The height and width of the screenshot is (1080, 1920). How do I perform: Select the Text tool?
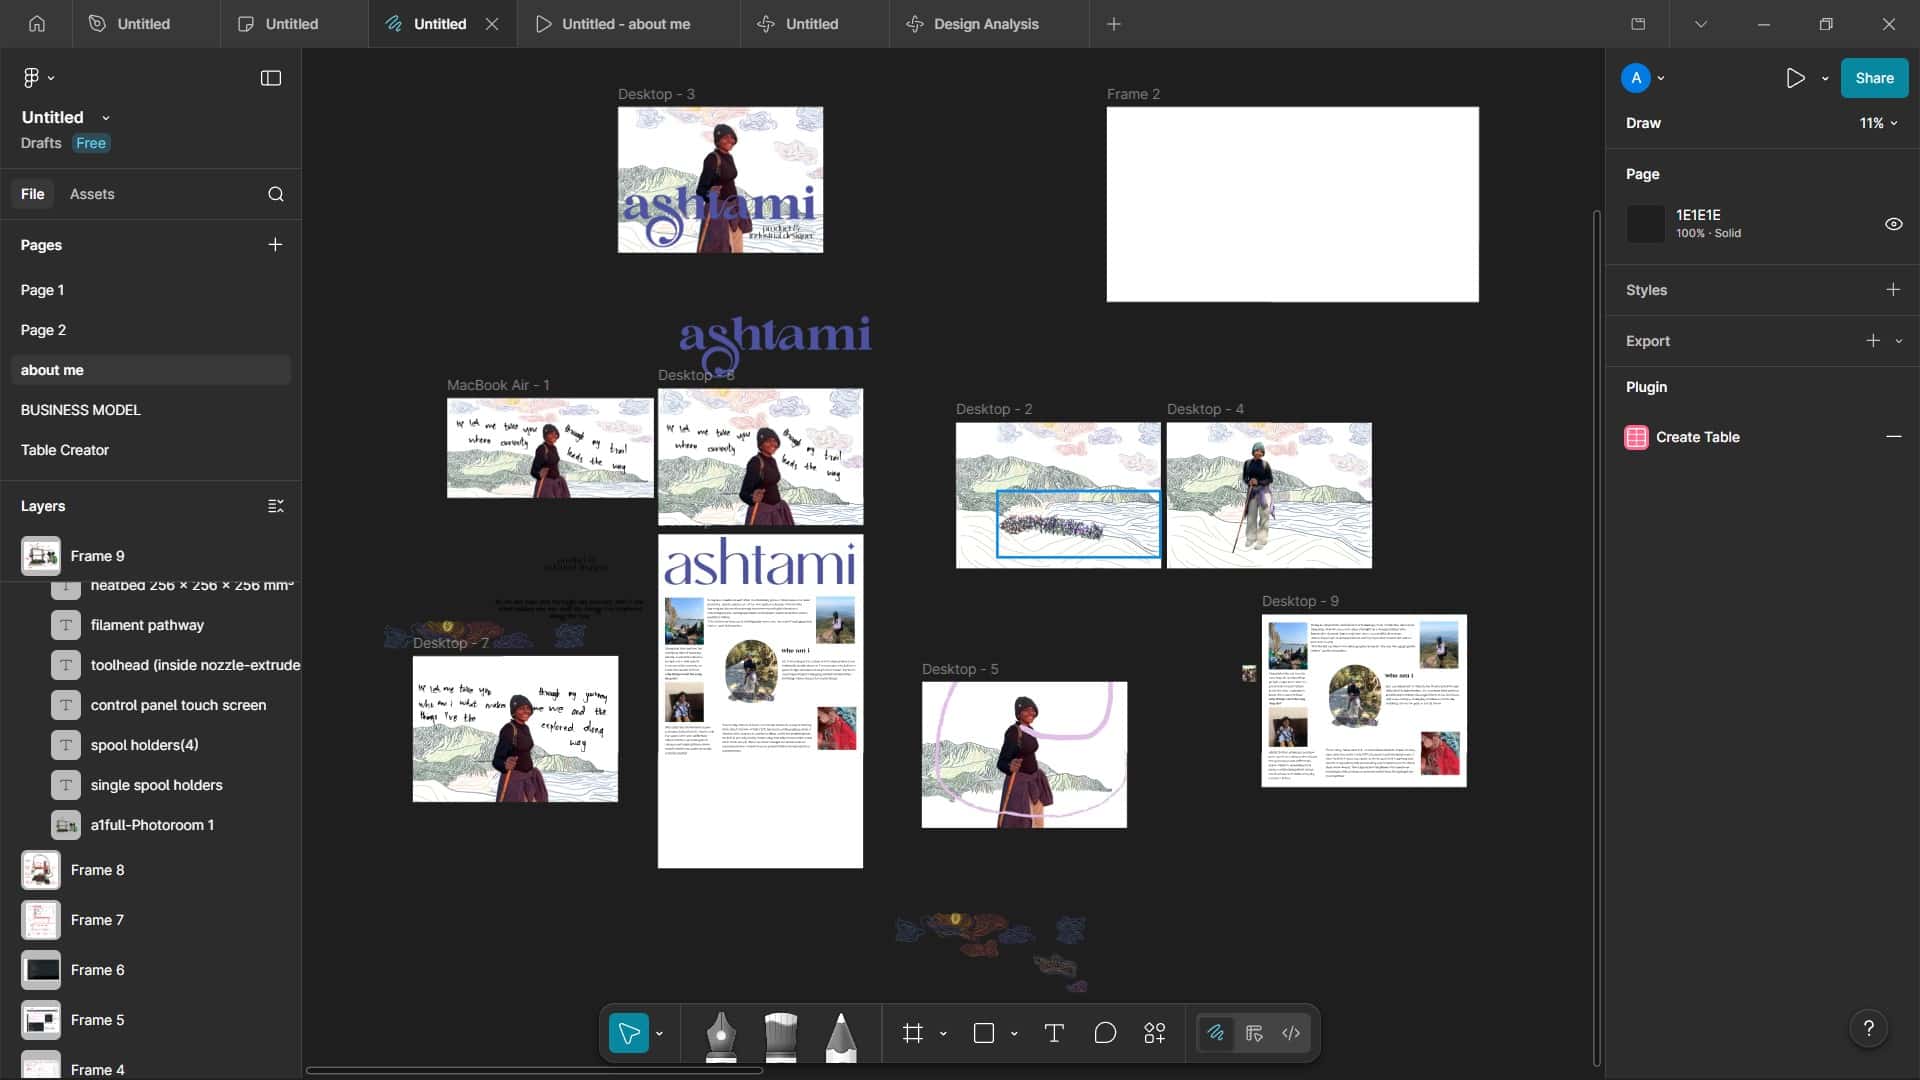(x=1053, y=1034)
